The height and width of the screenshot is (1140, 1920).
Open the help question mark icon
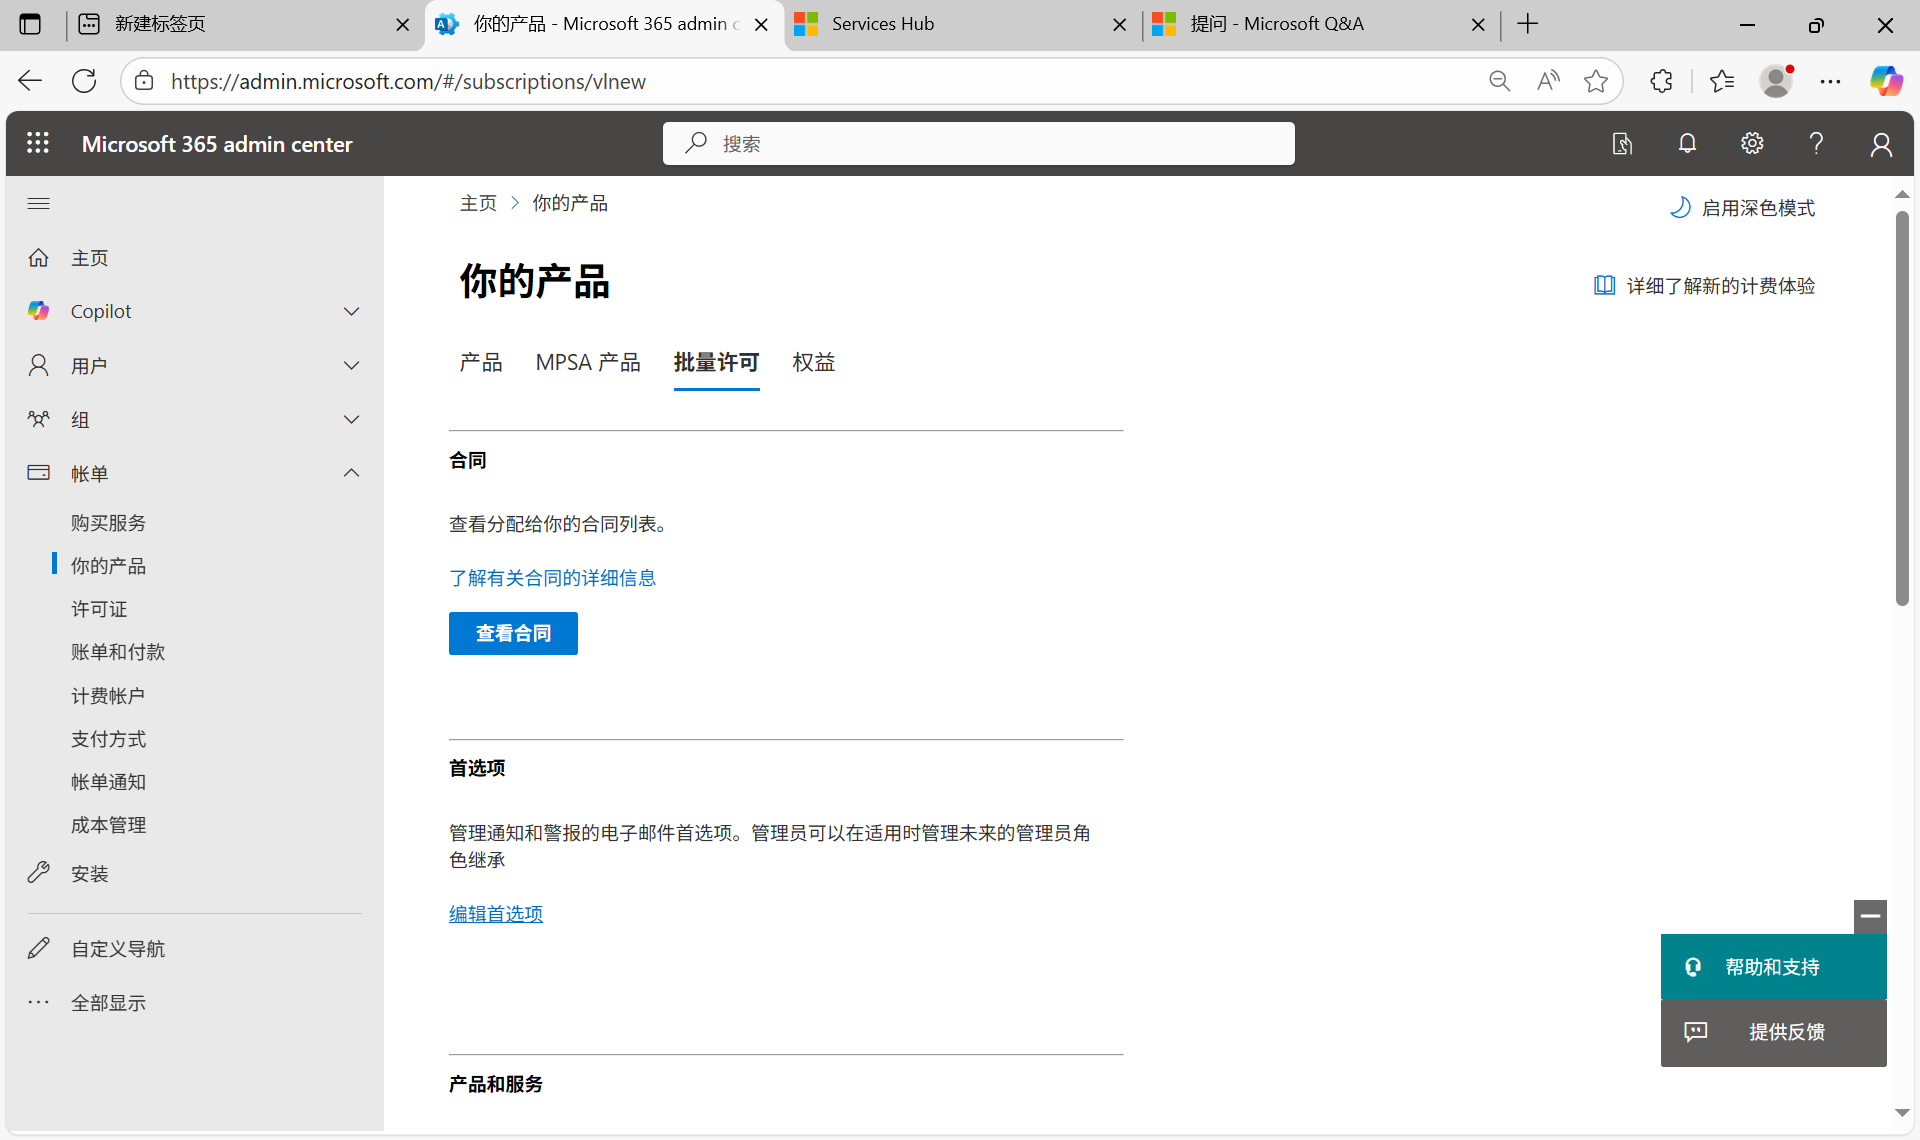tap(1816, 143)
